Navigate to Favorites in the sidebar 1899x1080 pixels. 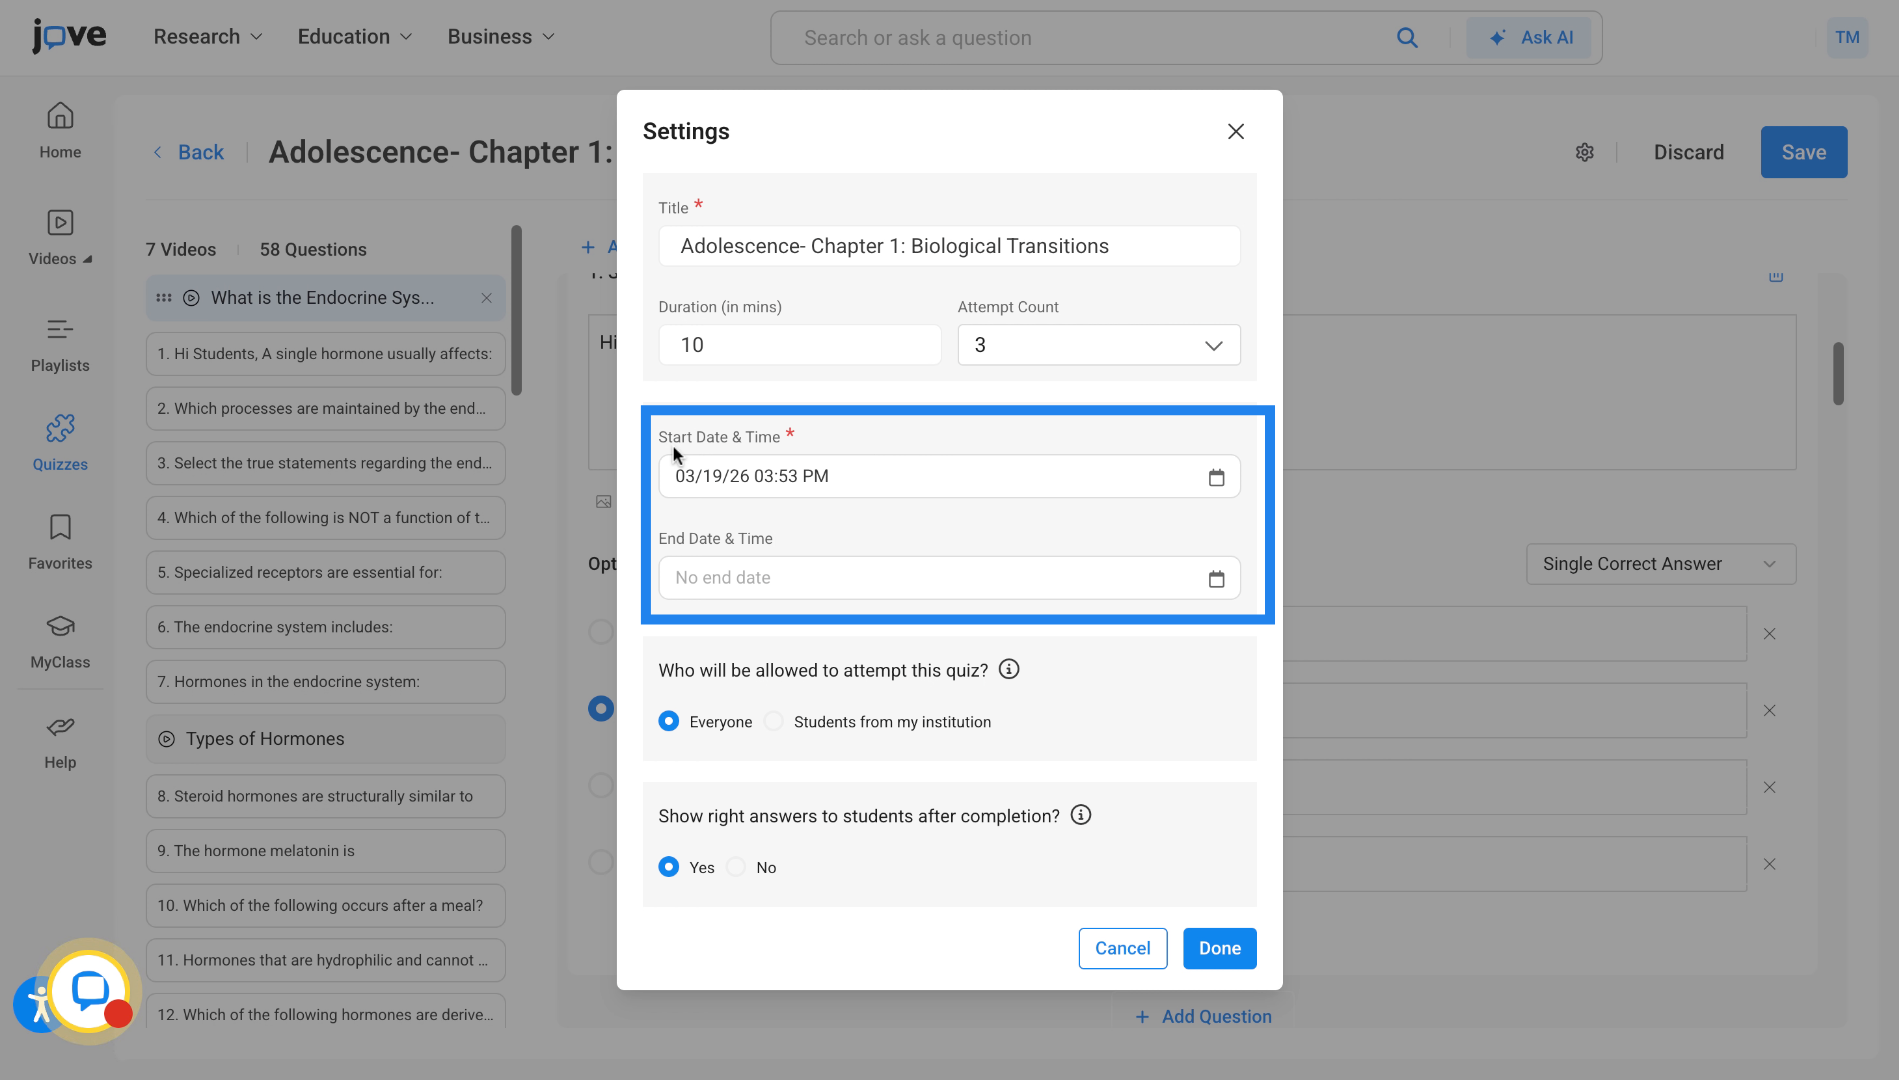click(x=60, y=541)
